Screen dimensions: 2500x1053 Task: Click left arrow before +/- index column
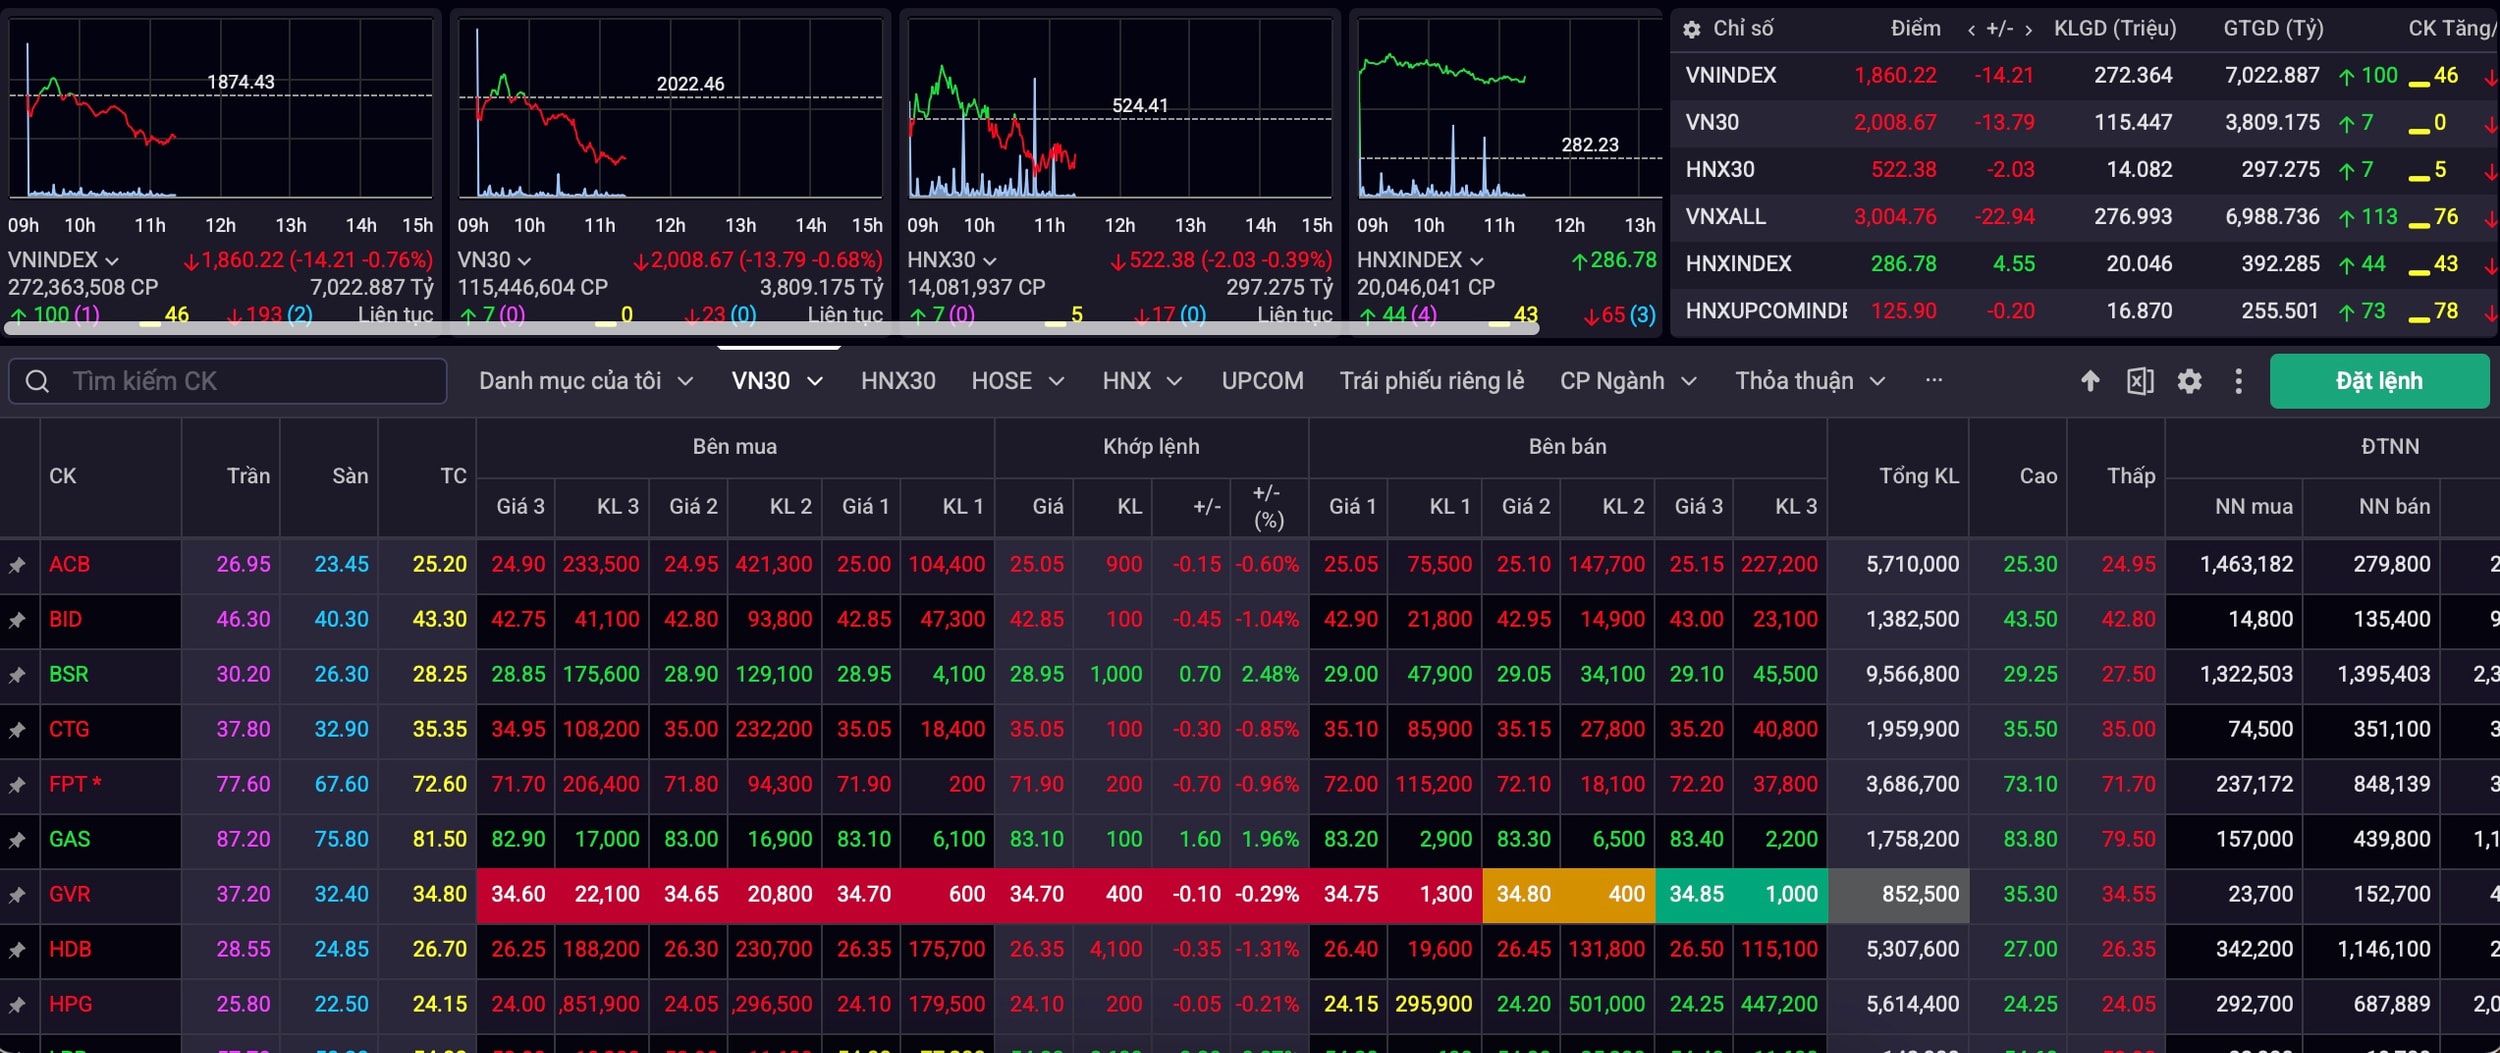pyautogui.click(x=1971, y=30)
